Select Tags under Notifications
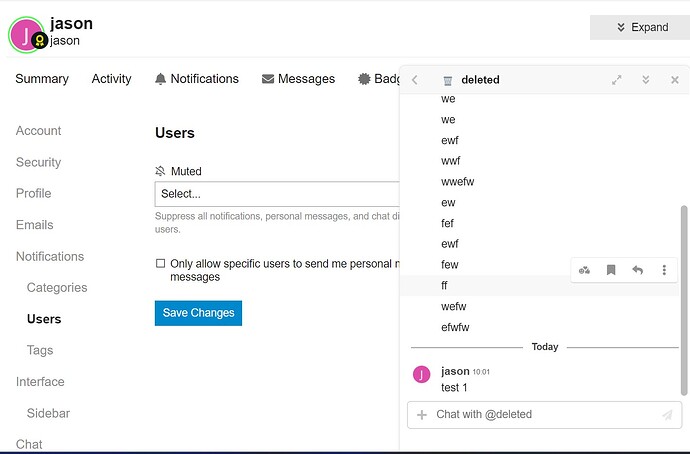Screen dimensions: 690x454 coord(40,350)
